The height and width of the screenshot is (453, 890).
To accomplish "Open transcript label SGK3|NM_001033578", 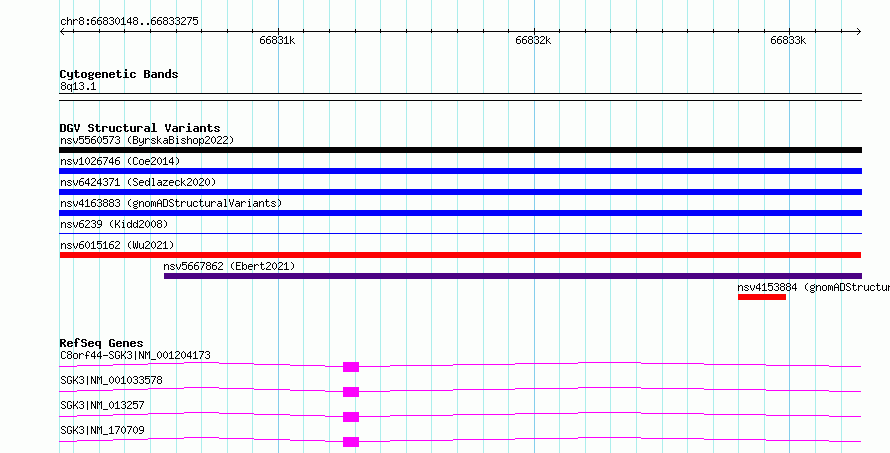I will 111,380.
